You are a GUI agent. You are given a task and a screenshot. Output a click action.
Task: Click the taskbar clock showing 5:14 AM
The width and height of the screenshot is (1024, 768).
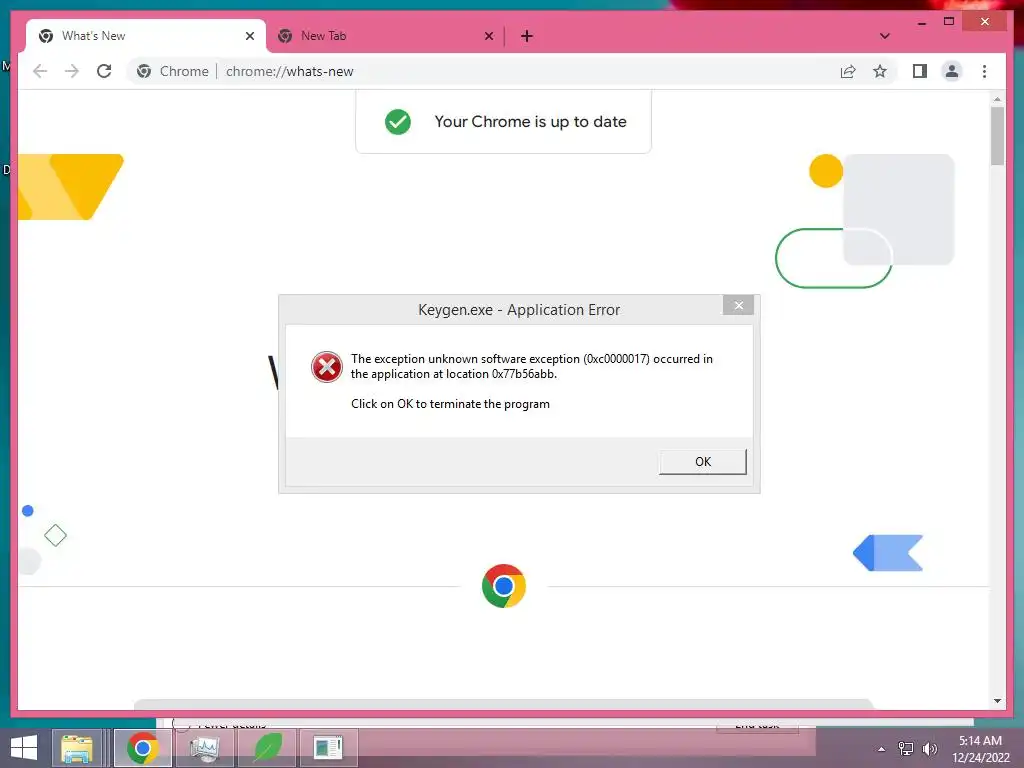[x=980, y=749]
